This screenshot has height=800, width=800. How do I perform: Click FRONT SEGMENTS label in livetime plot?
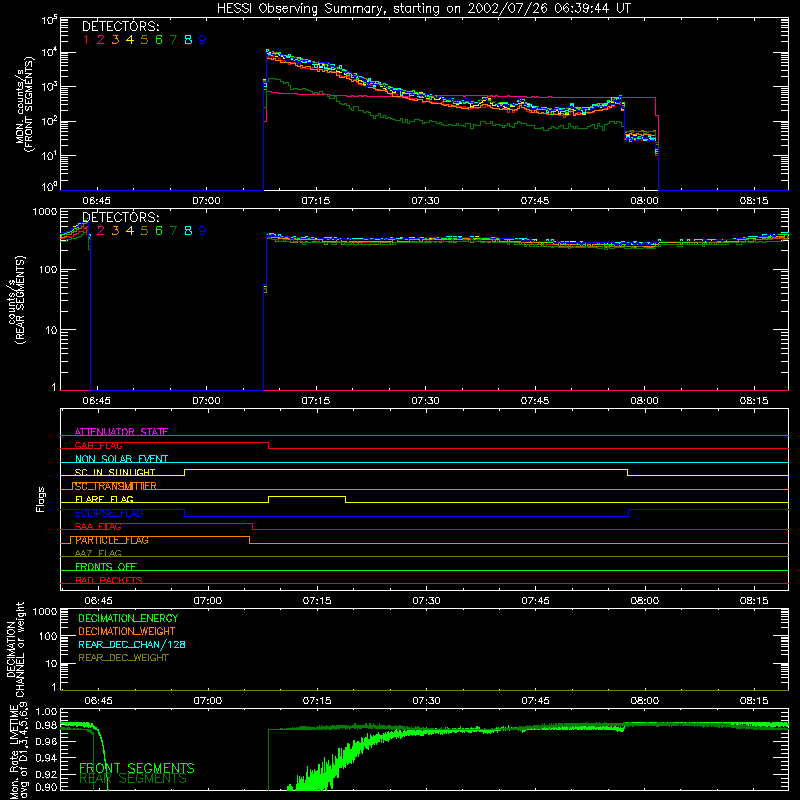[137, 768]
